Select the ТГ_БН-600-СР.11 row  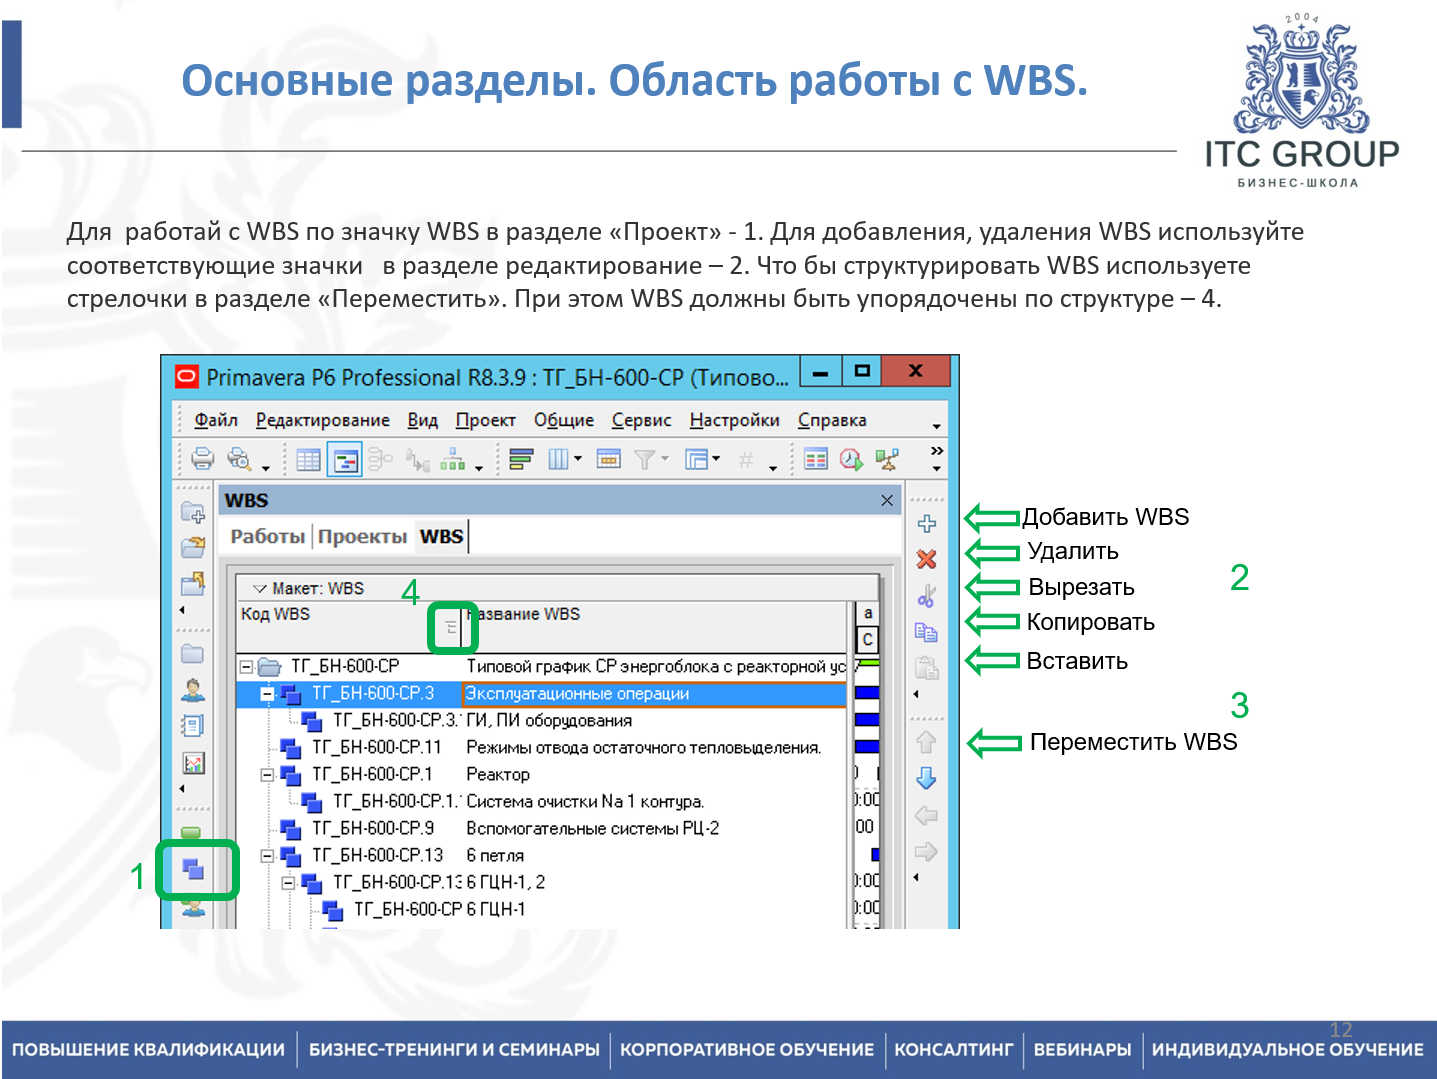(541, 748)
